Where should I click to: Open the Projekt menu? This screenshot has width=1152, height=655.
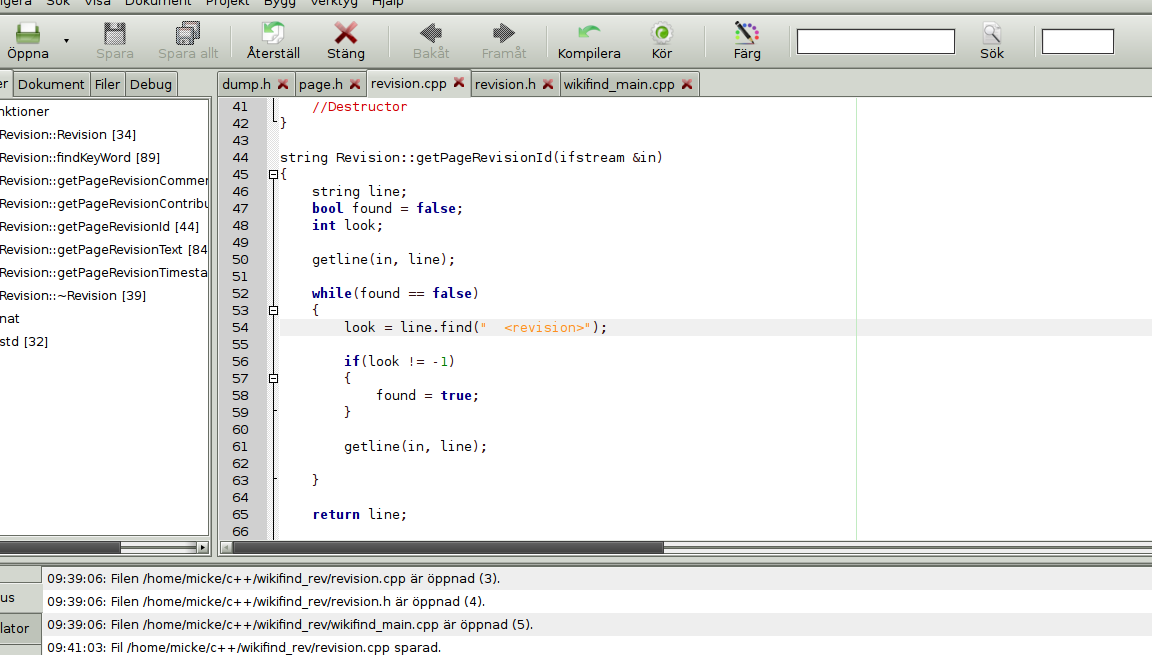click(x=228, y=4)
